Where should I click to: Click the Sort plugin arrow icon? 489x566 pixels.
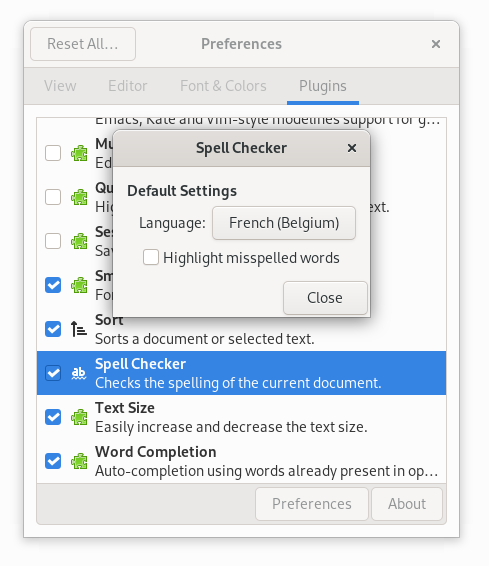[x=79, y=329]
